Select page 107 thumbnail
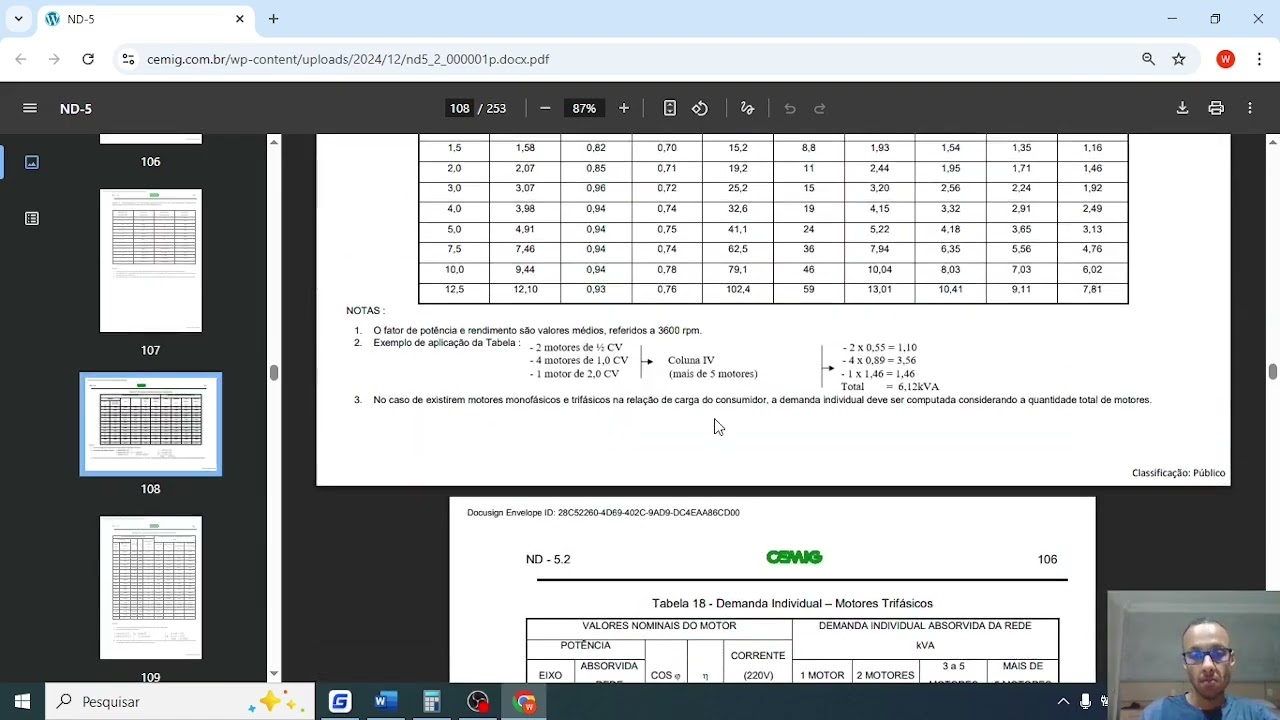The width and height of the screenshot is (1280, 720). coord(151,260)
